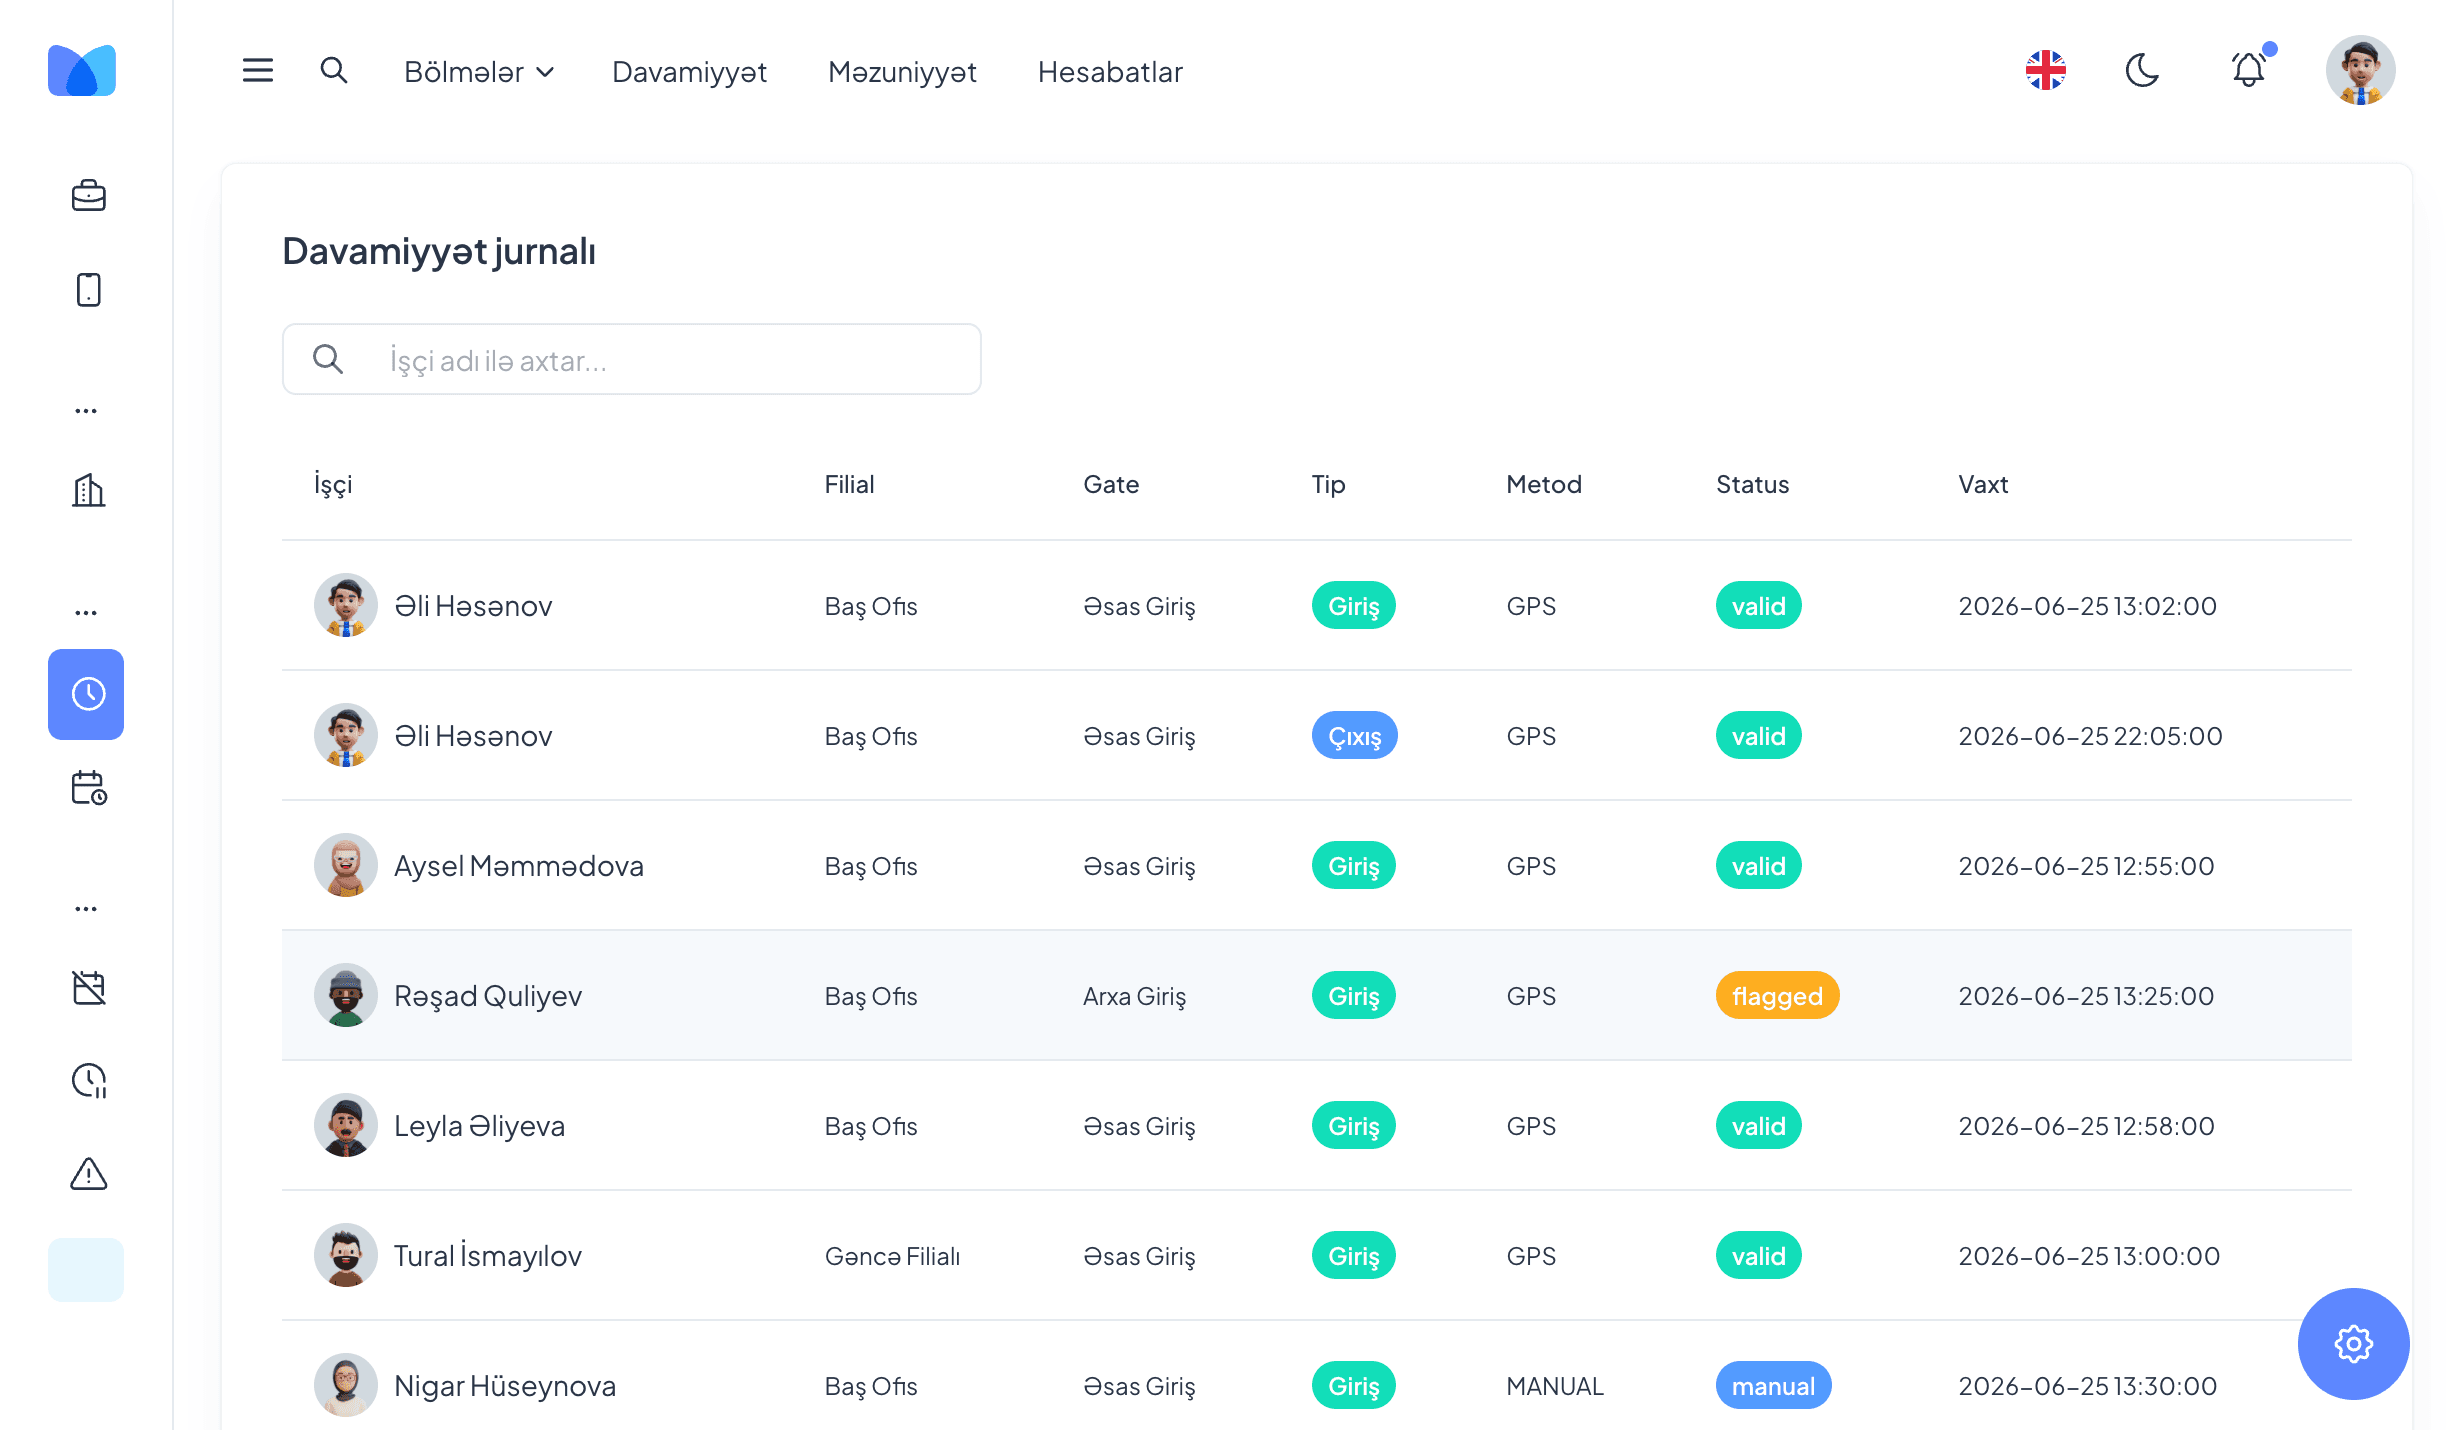Go to the Məzuniyyət menu
This screenshot has height=1430, width=2460.
click(x=902, y=72)
